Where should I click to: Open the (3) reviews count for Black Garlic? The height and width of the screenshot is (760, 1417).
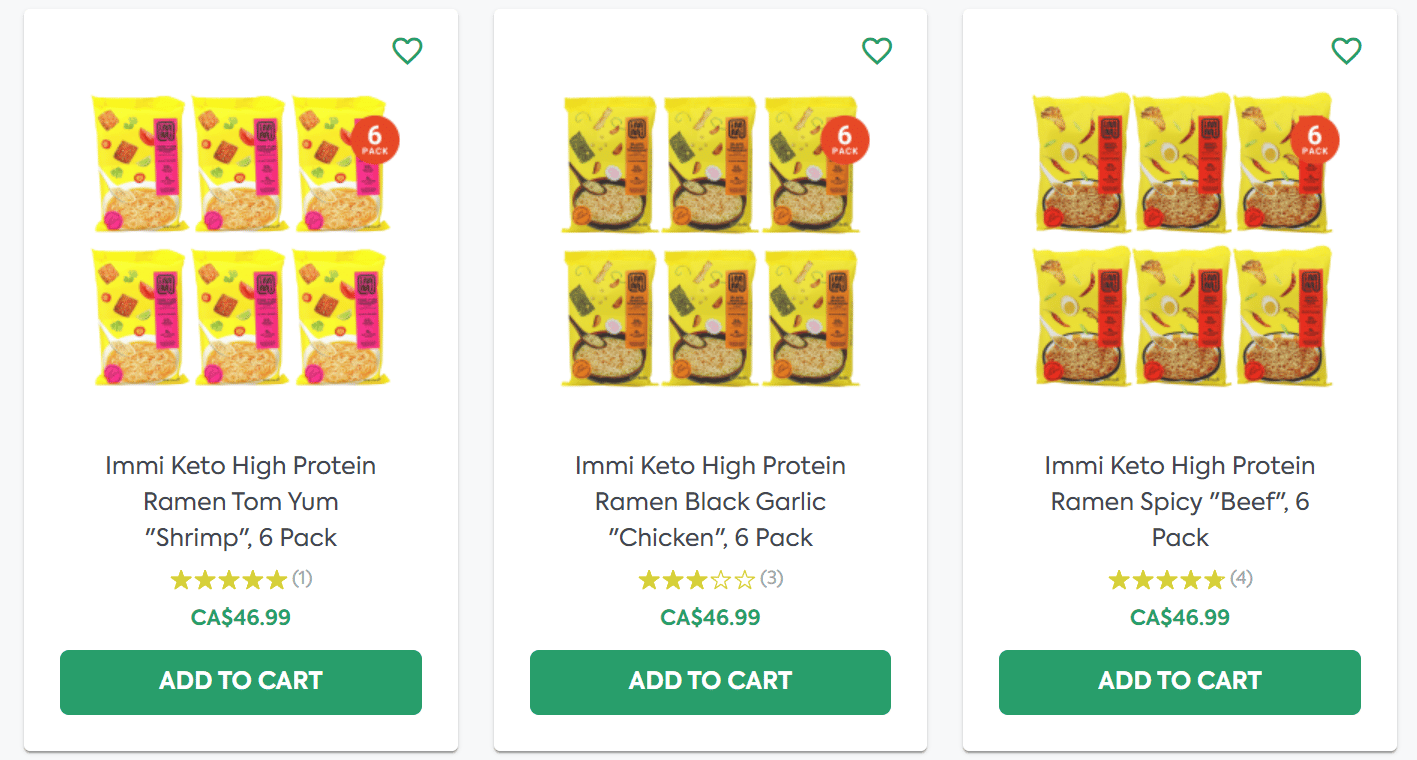pyautogui.click(x=772, y=579)
